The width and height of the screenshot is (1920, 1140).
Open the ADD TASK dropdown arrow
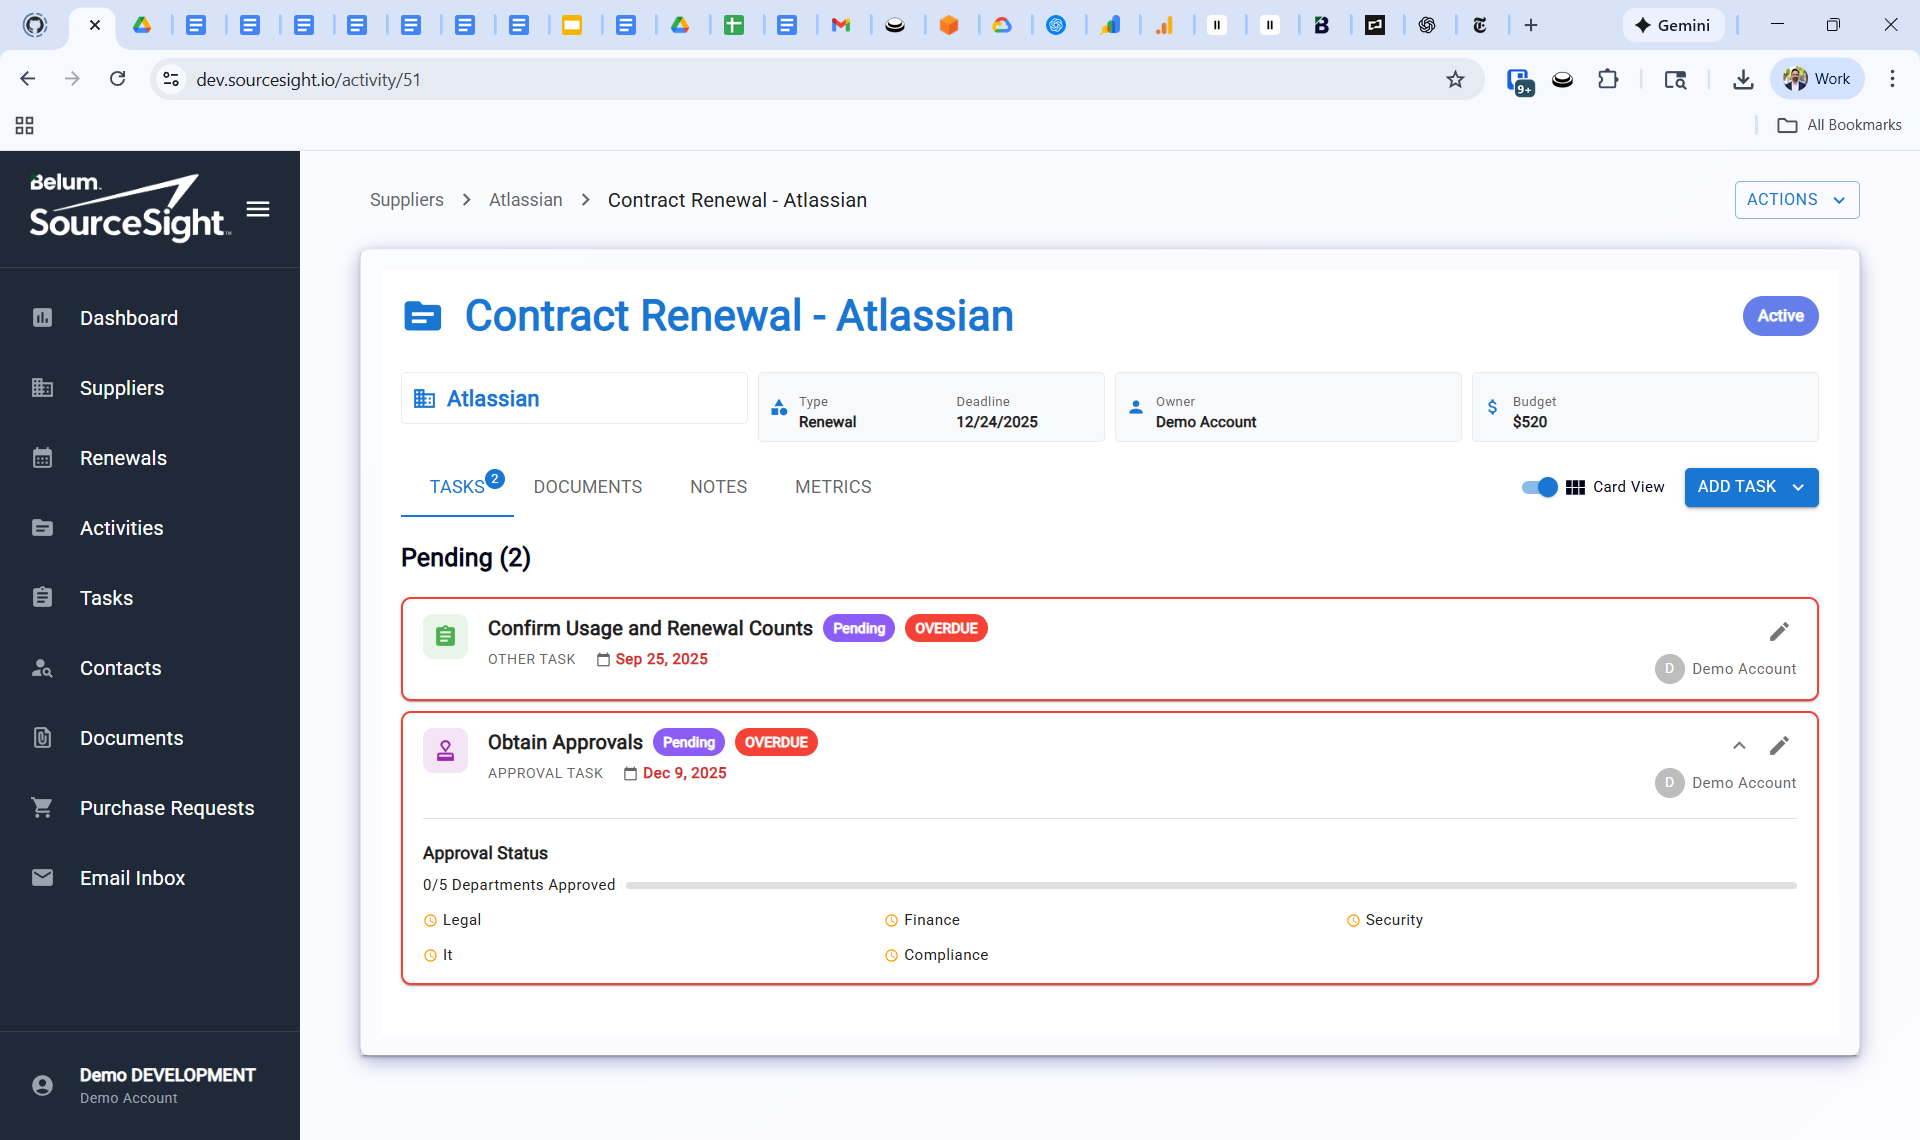[x=1797, y=487]
